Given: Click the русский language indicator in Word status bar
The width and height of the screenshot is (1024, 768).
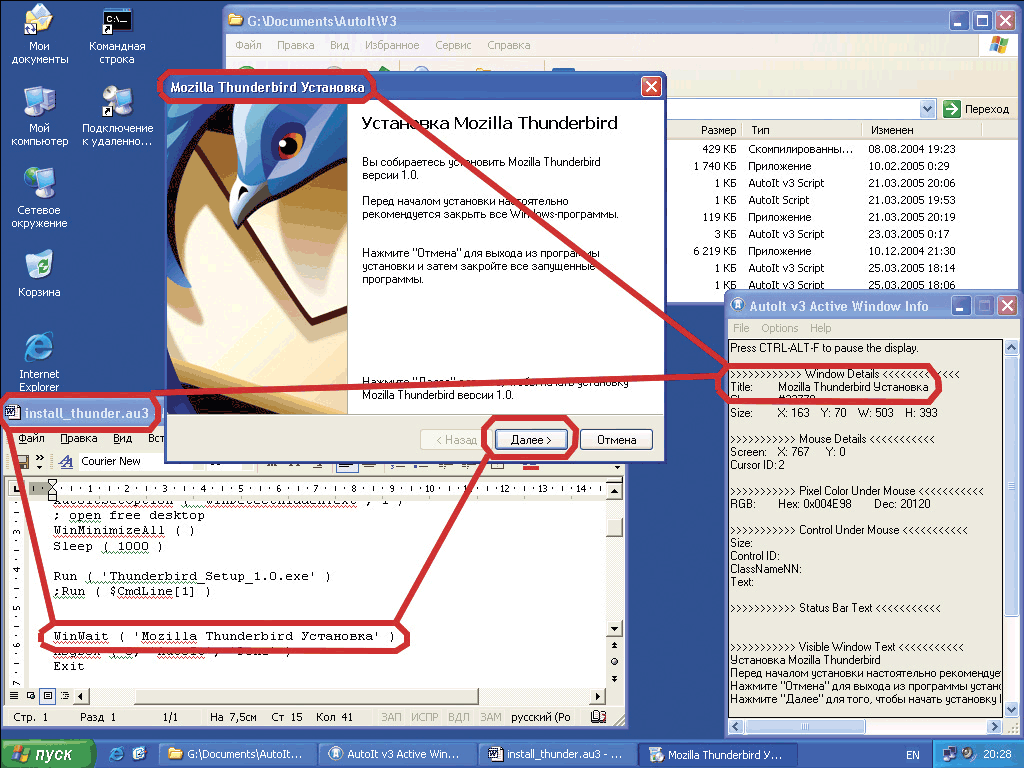Looking at the screenshot, I should pos(541,717).
